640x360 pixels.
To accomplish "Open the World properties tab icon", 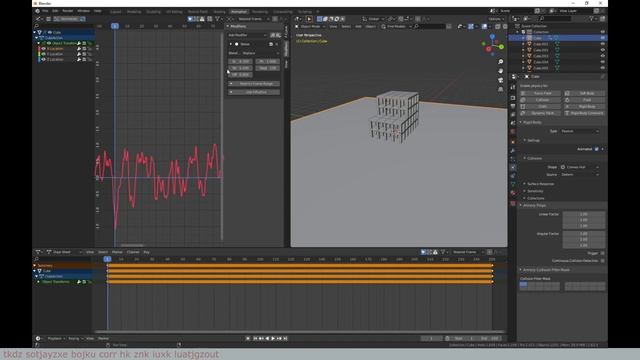I will 513,131.
